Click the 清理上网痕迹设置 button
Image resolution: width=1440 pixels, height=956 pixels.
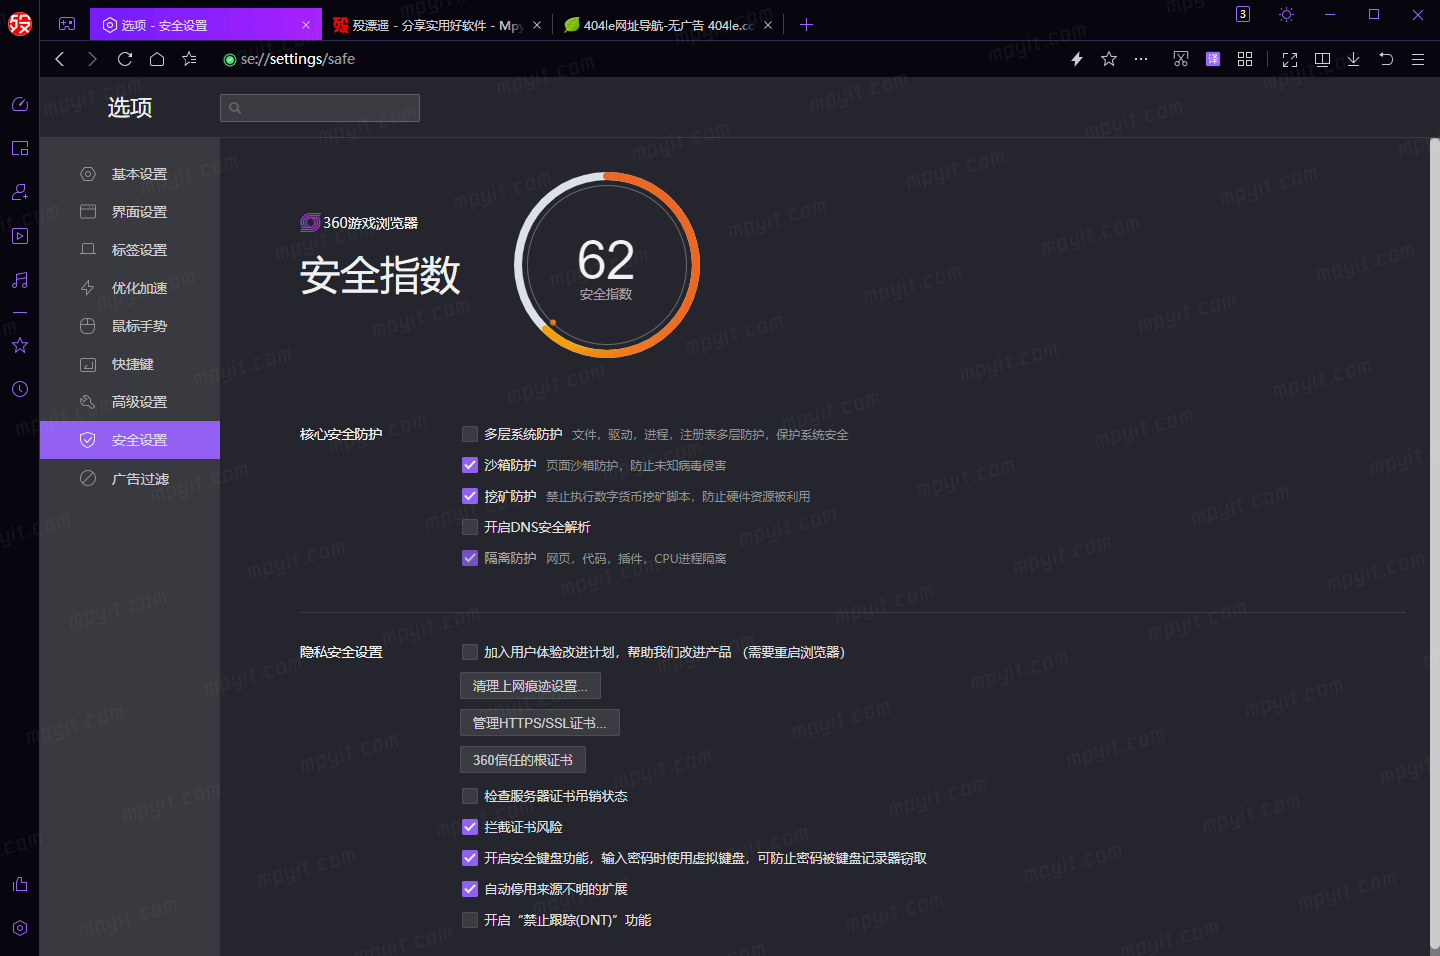tap(530, 686)
